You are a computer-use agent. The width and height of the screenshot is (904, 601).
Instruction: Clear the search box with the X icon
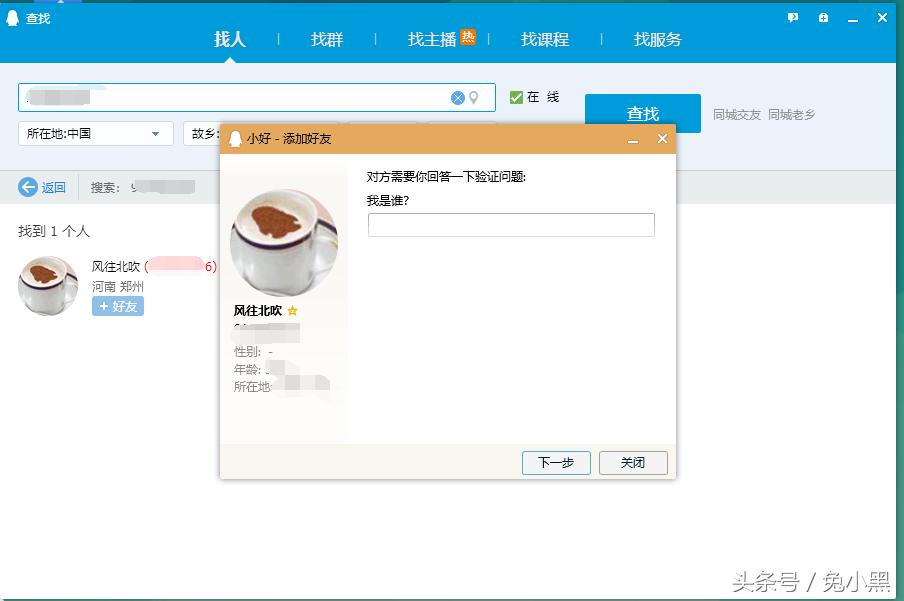coord(458,96)
